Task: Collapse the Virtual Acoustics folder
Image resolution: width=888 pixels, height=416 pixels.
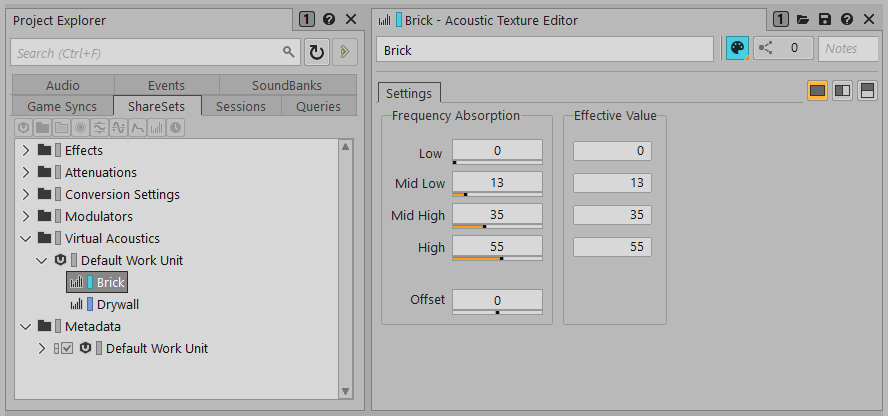Action: (26, 238)
